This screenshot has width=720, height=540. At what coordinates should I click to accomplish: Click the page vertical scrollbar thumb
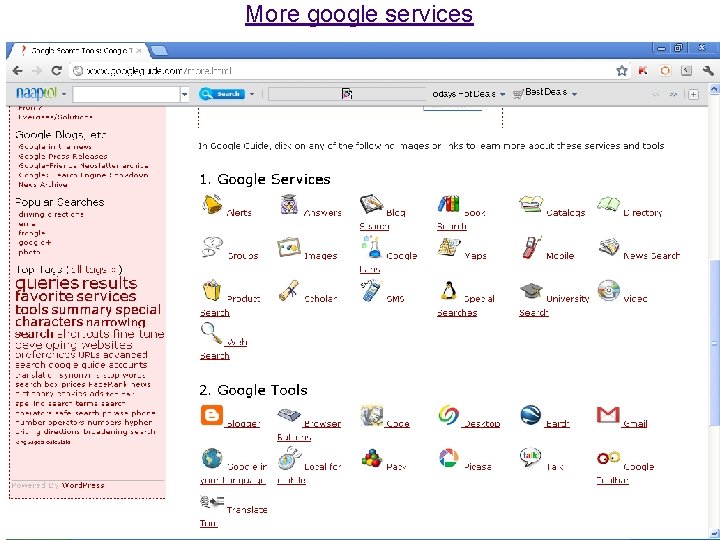714,342
